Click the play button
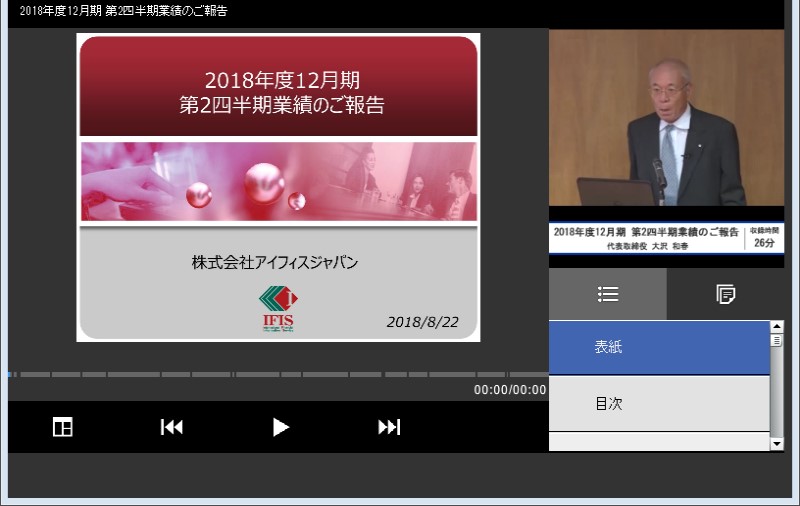Screen dimensions: 800x506 (280, 427)
